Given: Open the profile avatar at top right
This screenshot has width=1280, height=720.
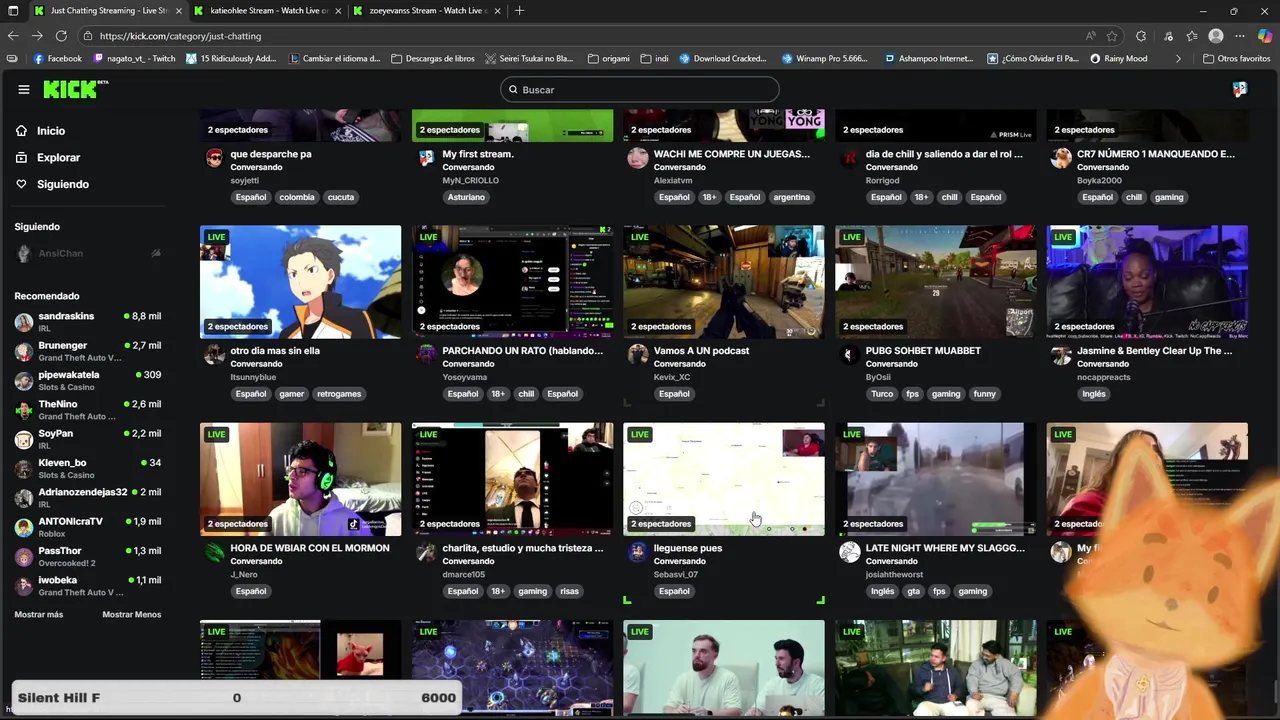Looking at the screenshot, I should coord(1239,89).
